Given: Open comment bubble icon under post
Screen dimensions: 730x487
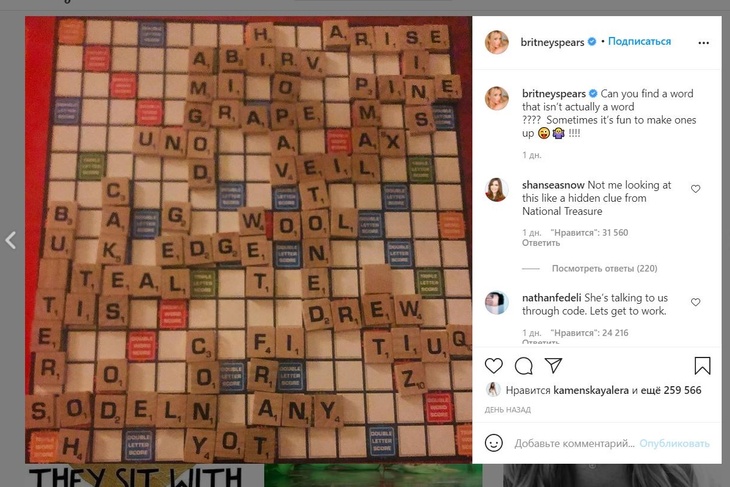Looking at the screenshot, I should pyautogui.click(x=524, y=366).
